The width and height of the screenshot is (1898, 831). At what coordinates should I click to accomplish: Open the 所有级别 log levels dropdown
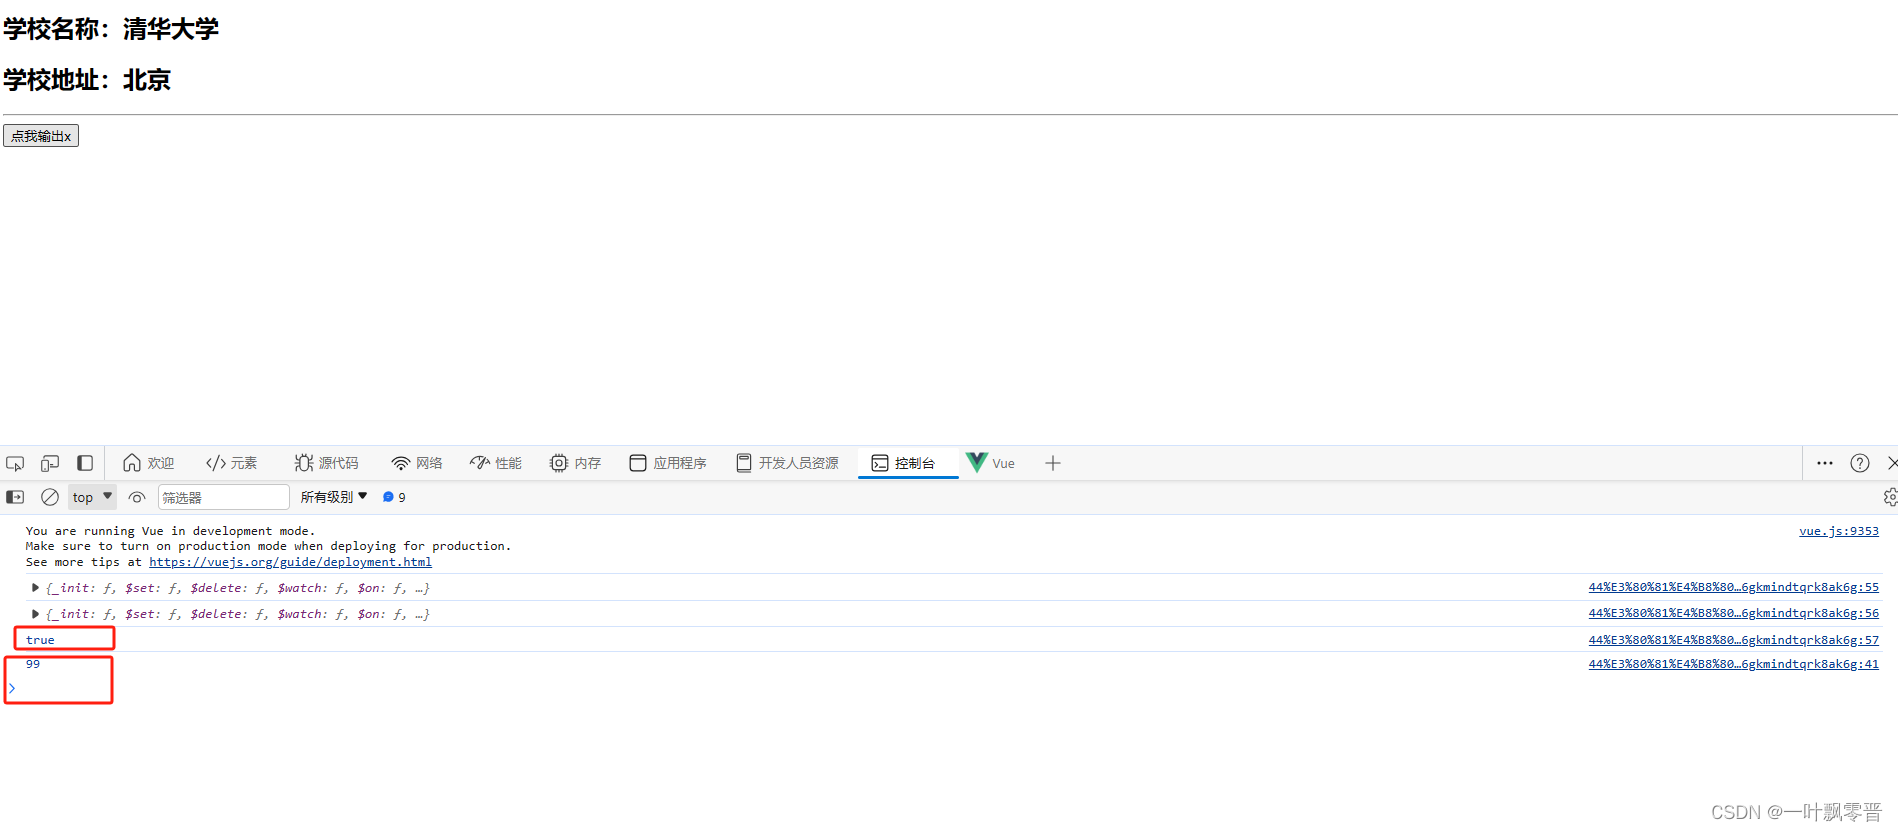tap(334, 497)
